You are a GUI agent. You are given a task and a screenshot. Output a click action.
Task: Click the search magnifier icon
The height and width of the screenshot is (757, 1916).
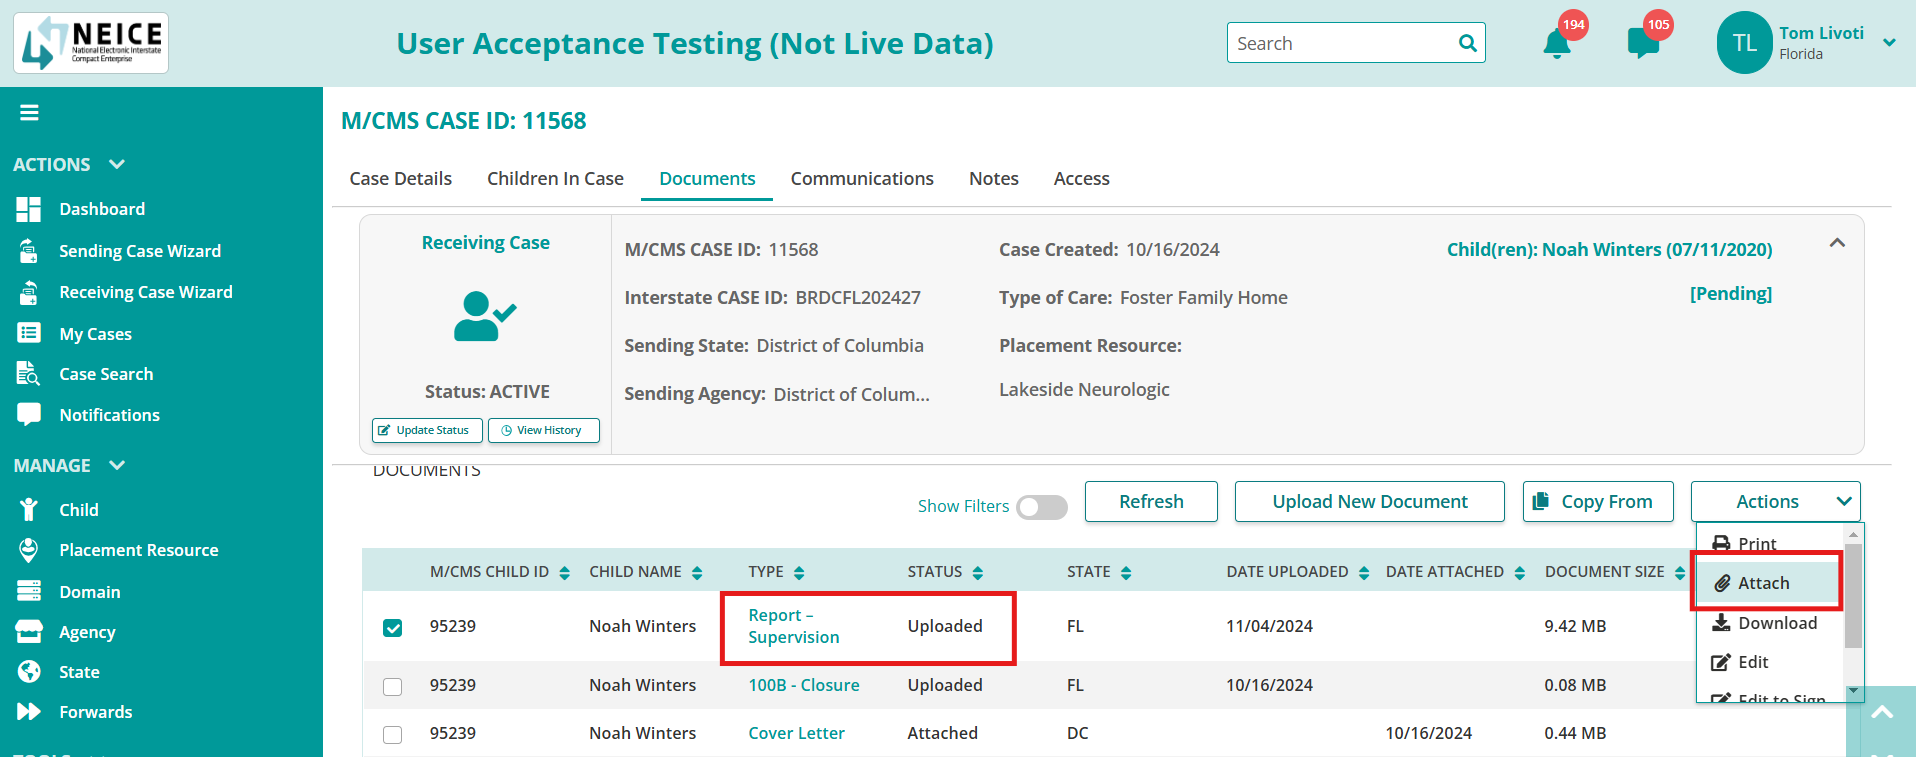pos(1467,43)
